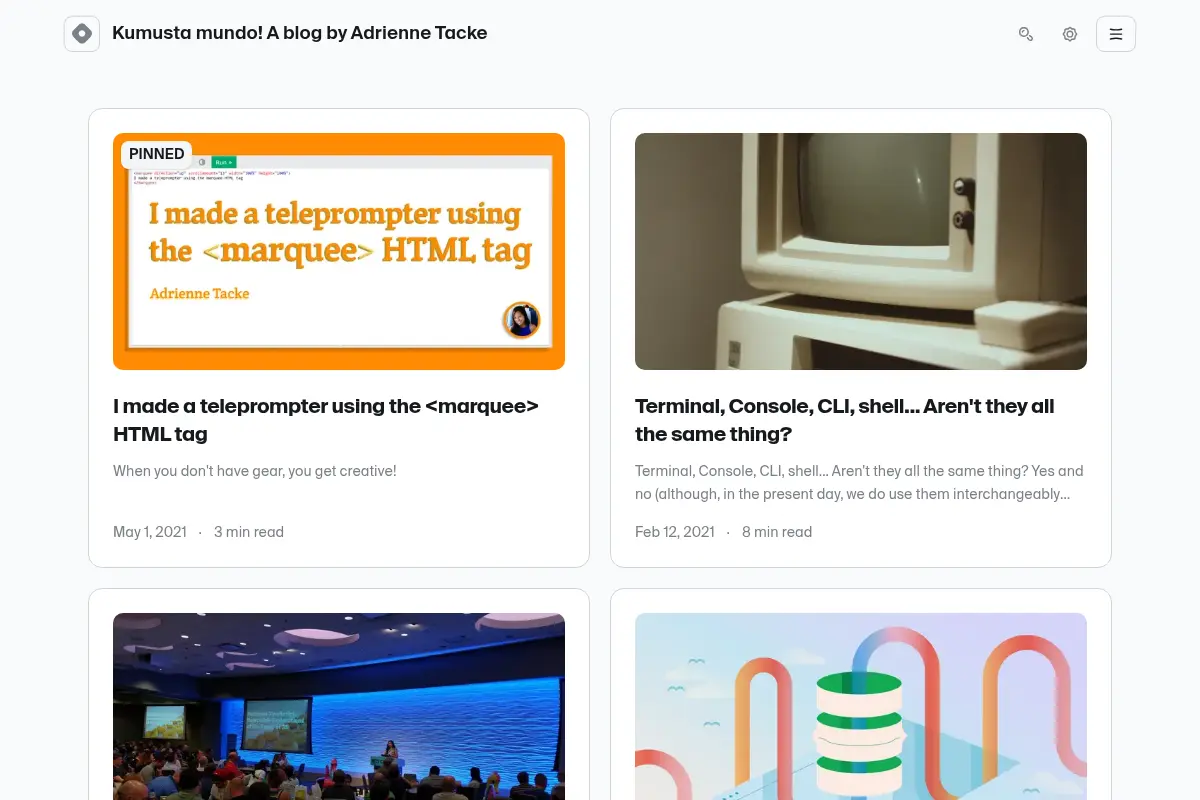
Task: Click the author avatar in teleprompter cover
Action: tap(521, 320)
